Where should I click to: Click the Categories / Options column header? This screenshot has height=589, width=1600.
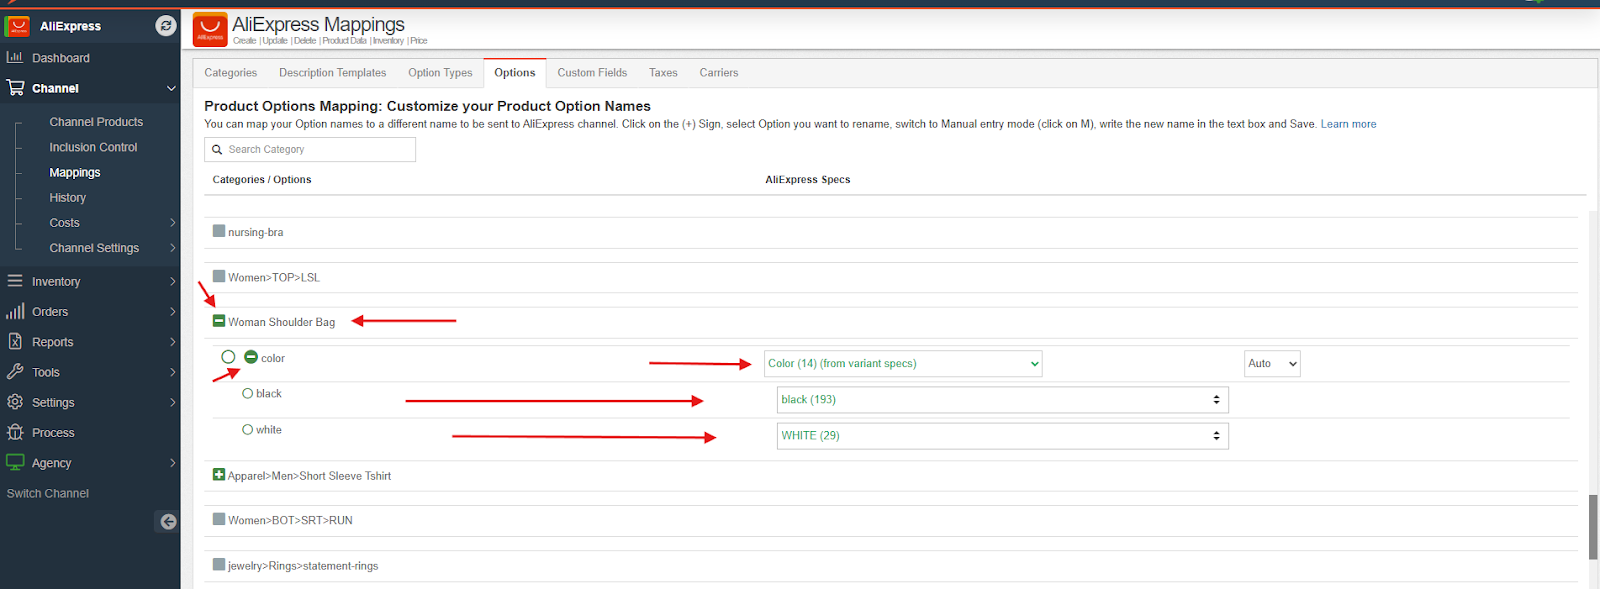pyautogui.click(x=262, y=180)
